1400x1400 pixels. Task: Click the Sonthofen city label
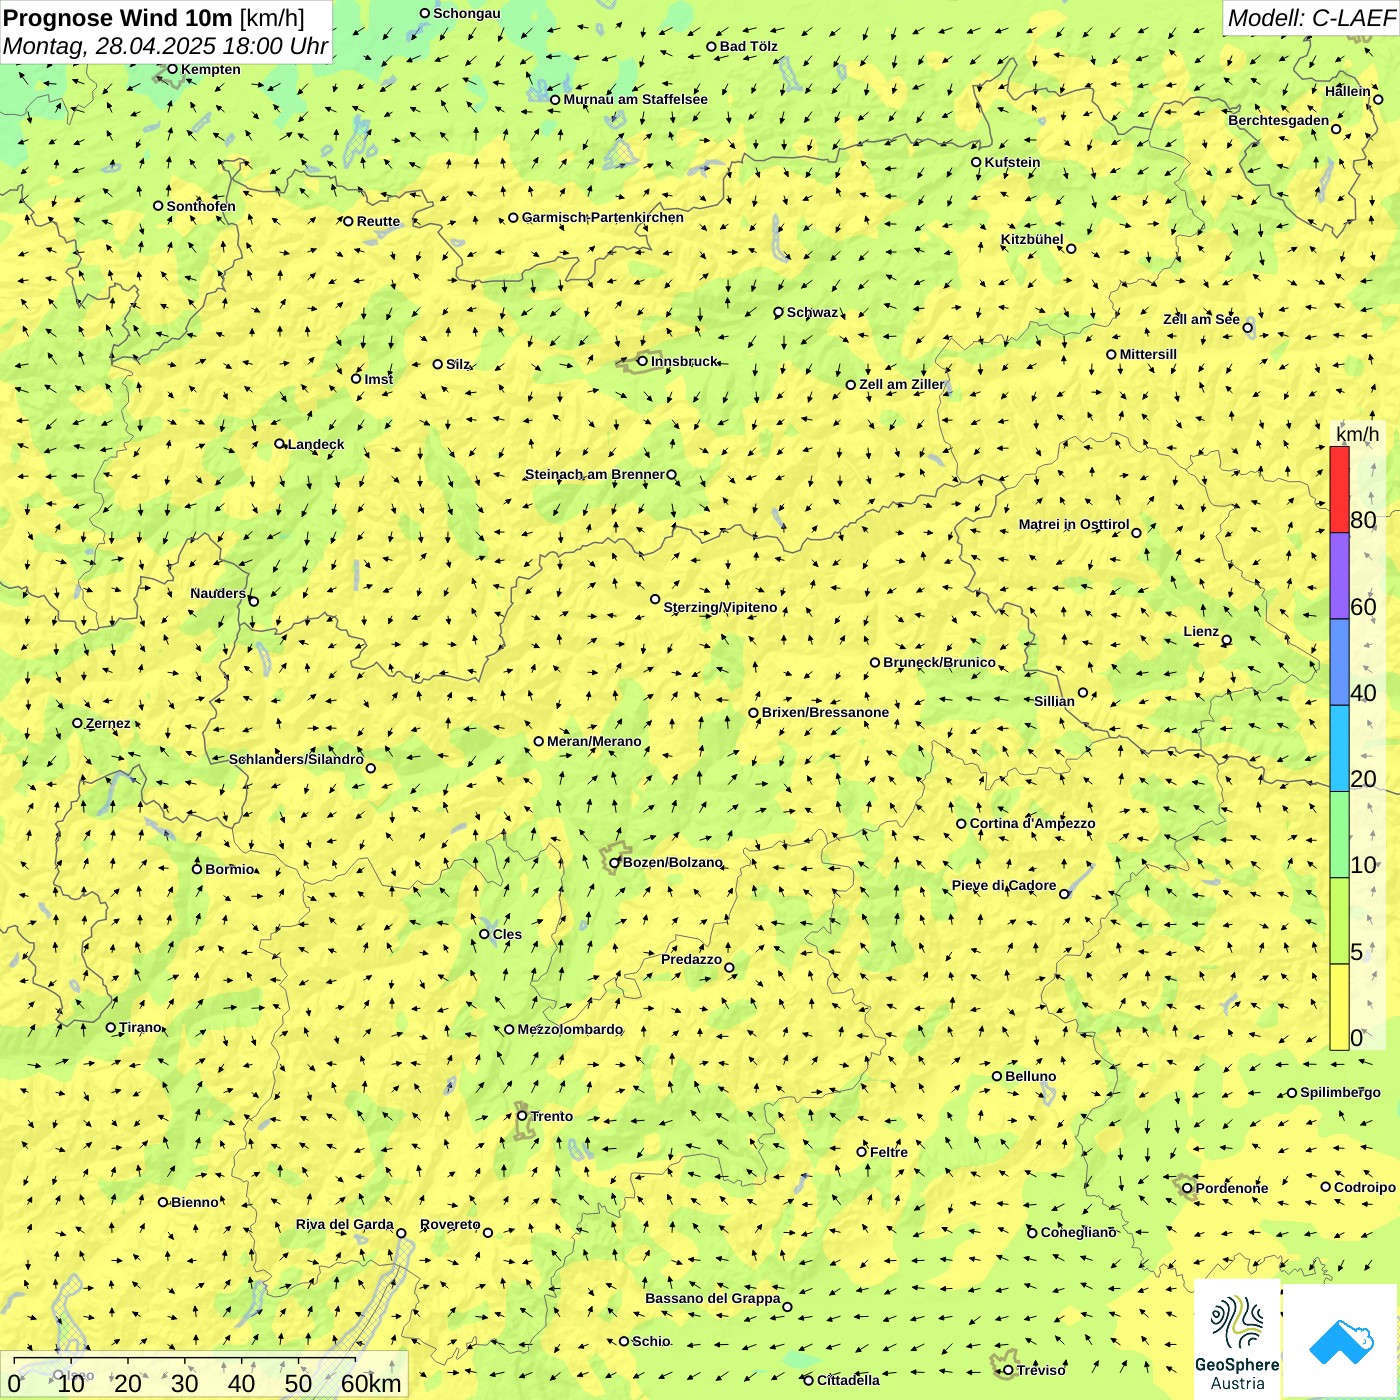coord(201,206)
